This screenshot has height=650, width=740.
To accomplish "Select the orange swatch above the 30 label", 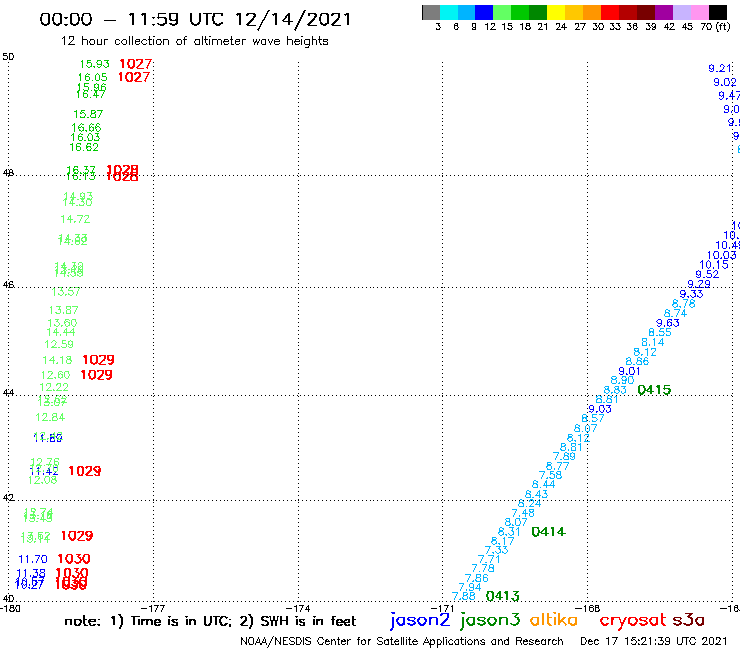I will pos(592,12).
